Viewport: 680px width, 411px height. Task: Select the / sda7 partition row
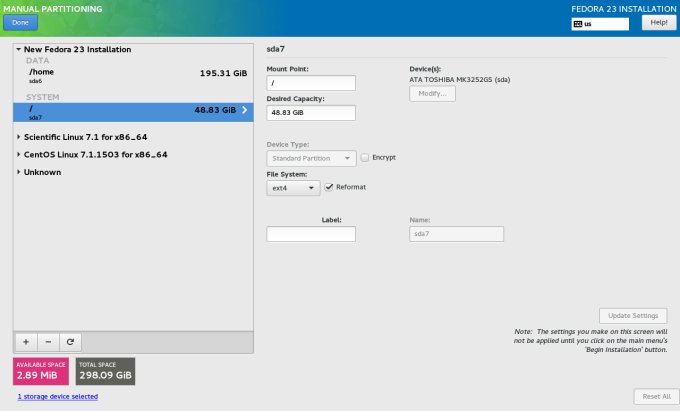point(133,112)
